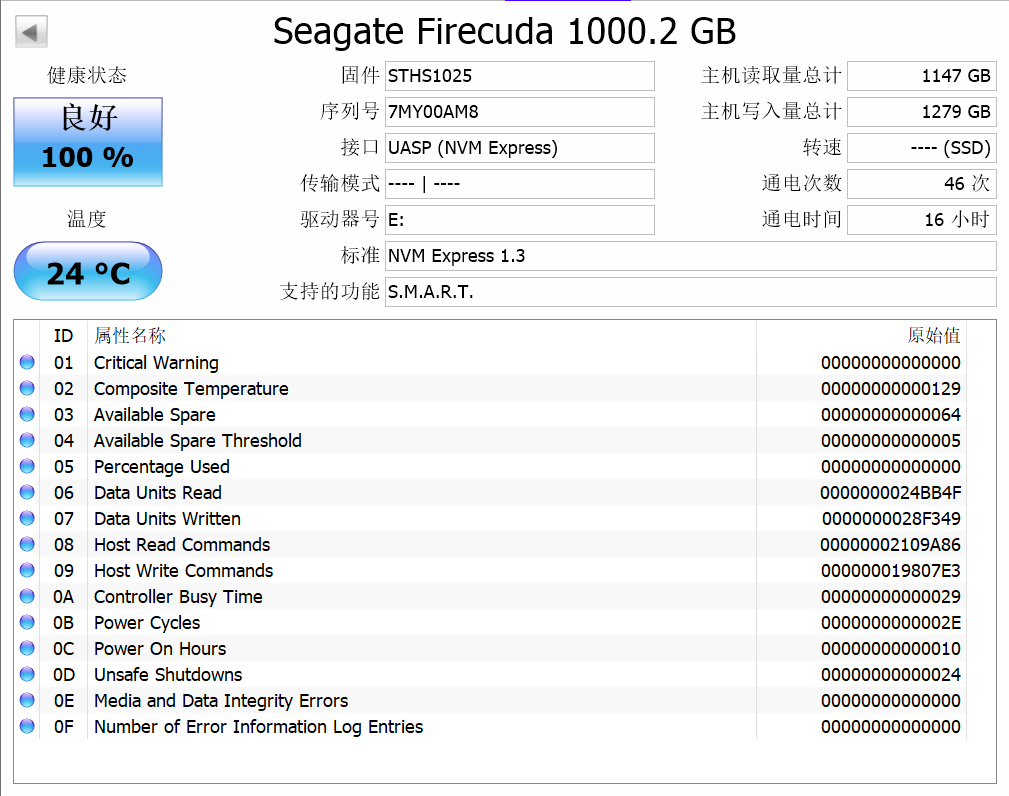Click the firmware field STHS1025

click(x=519, y=76)
